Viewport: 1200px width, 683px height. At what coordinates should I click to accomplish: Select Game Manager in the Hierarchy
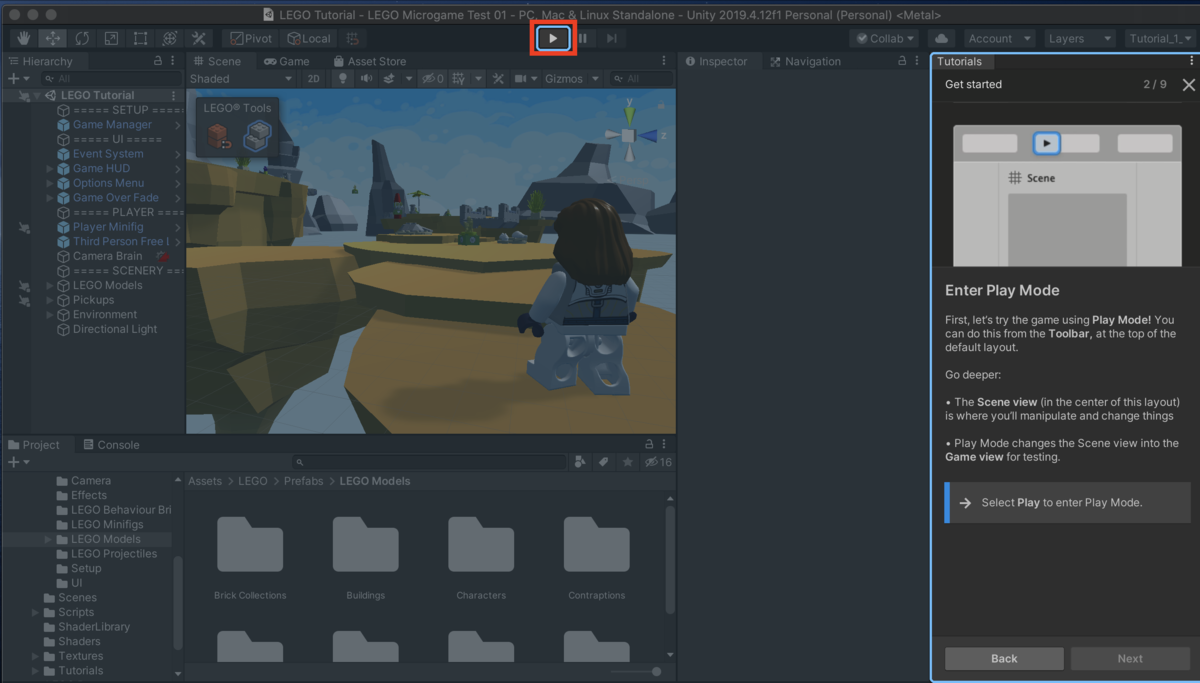click(x=112, y=125)
